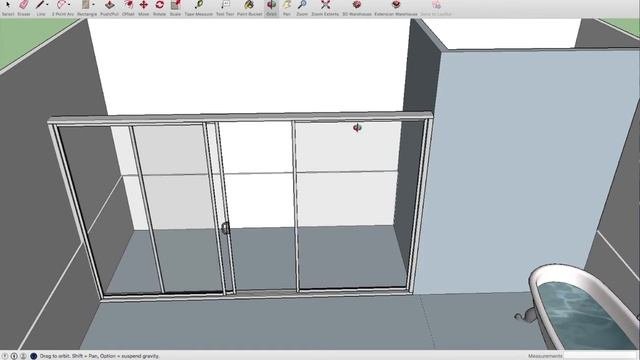
Task: Open the Extension Warehouse
Action: [396, 5]
